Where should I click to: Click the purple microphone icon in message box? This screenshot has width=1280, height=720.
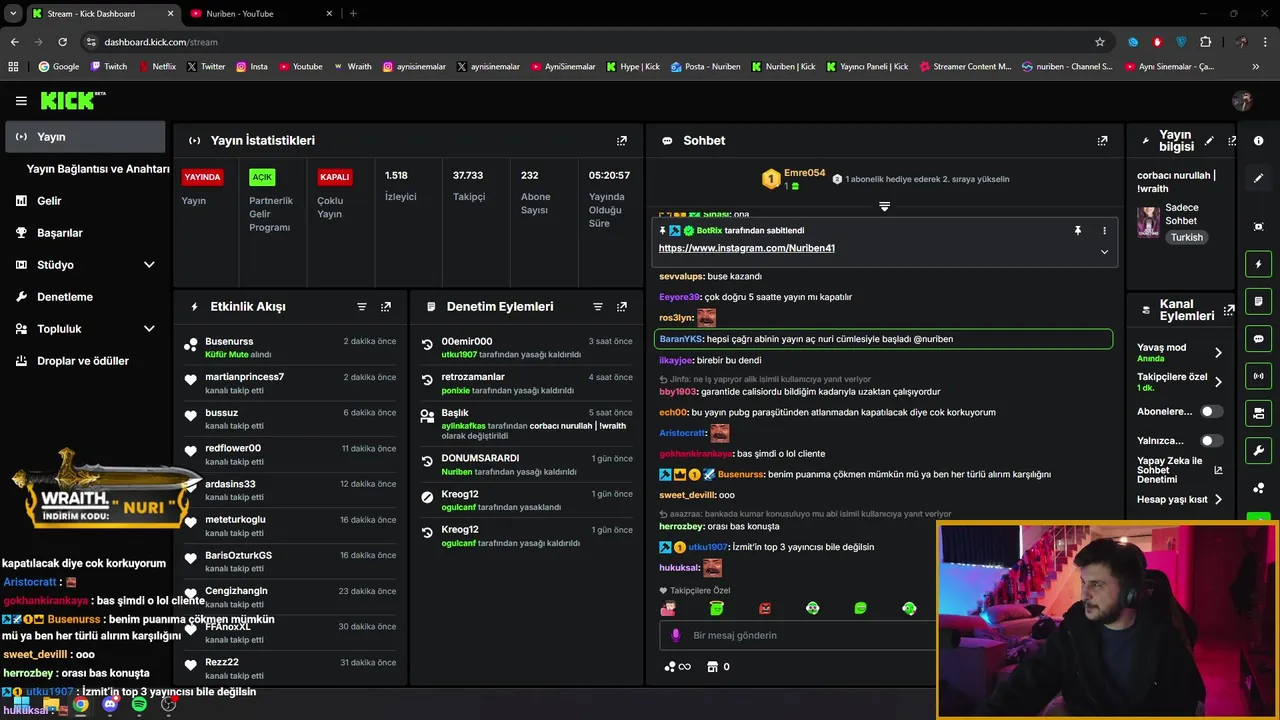coord(675,635)
